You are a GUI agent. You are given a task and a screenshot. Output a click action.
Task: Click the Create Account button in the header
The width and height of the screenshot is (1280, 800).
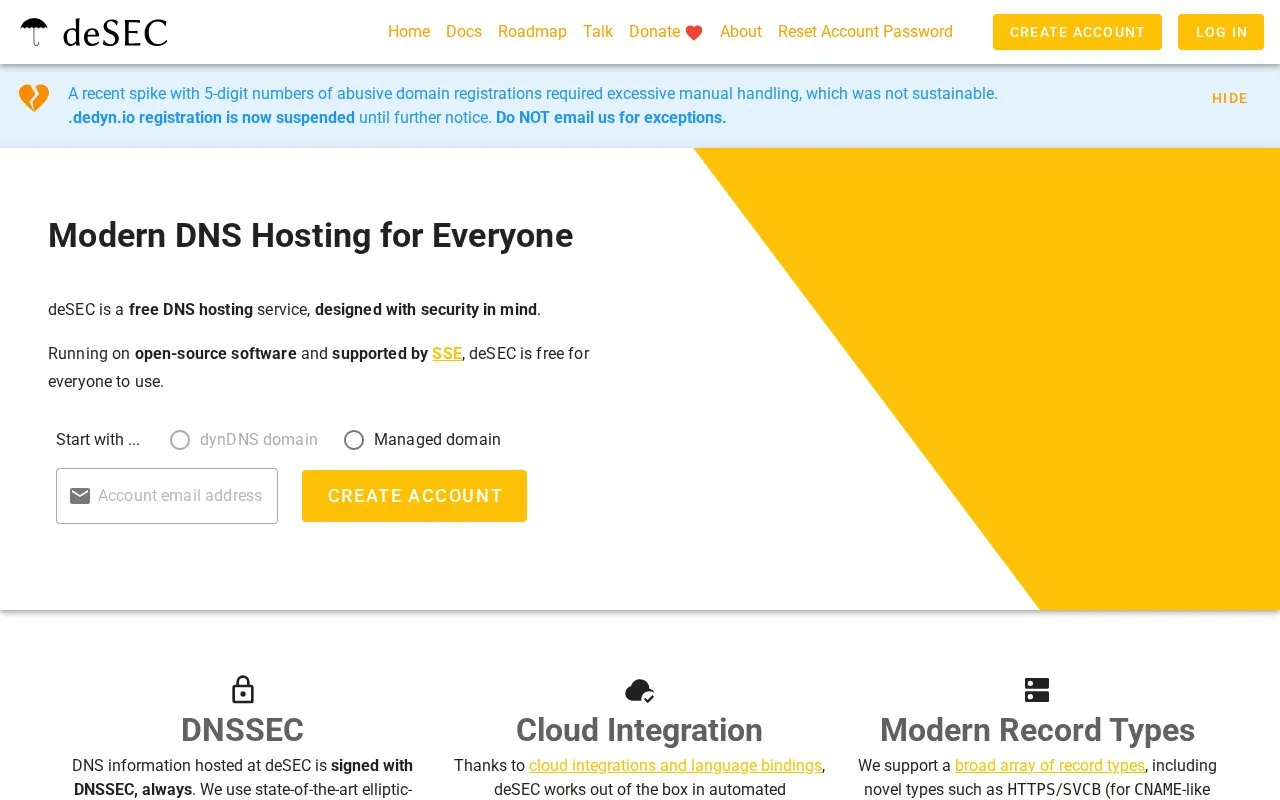pyautogui.click(x=1077, y=32)
